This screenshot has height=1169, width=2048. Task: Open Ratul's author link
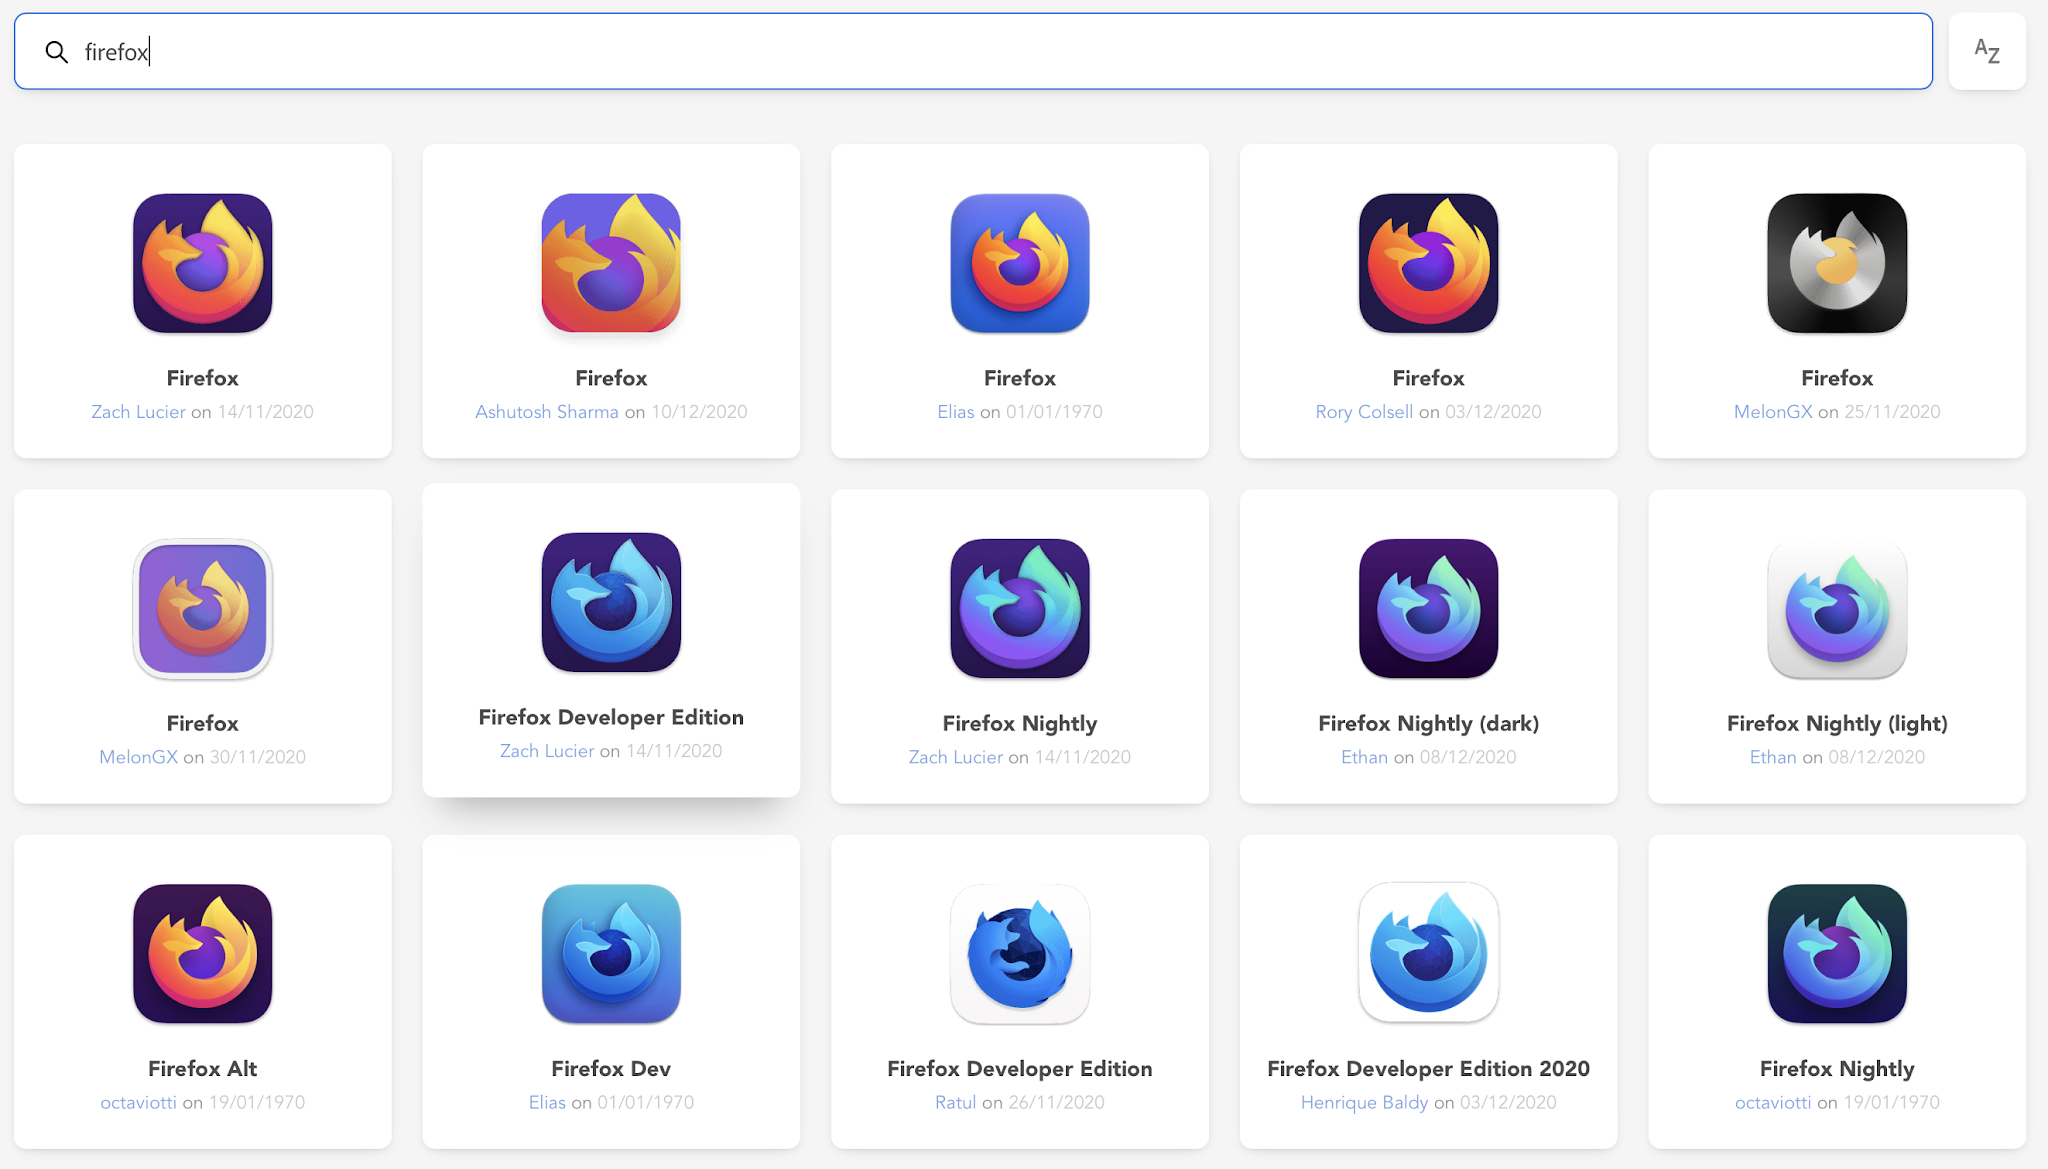(955, 1102)
